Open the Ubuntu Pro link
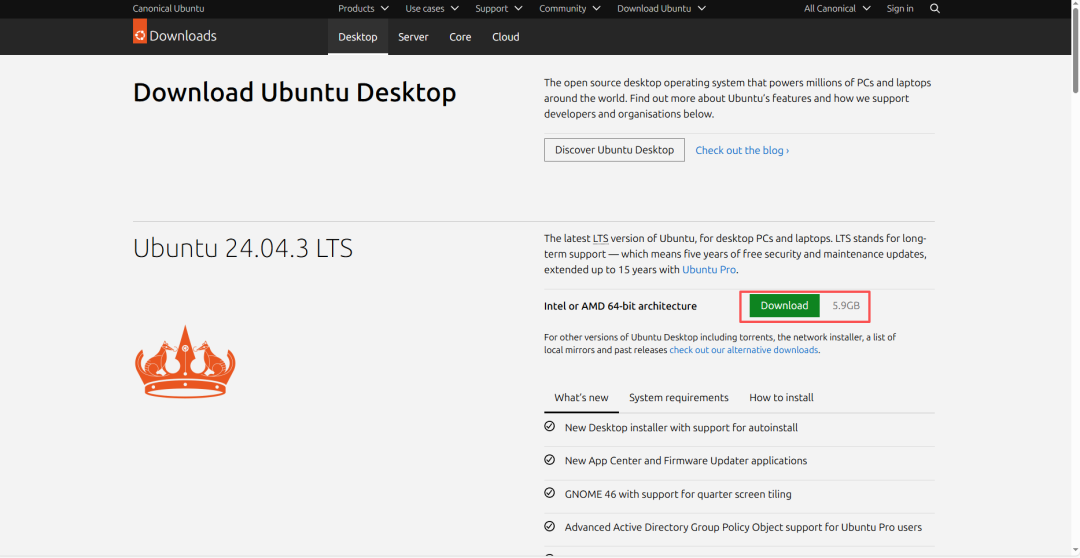Screen dimensions: 1080x558 click(709, 270)
